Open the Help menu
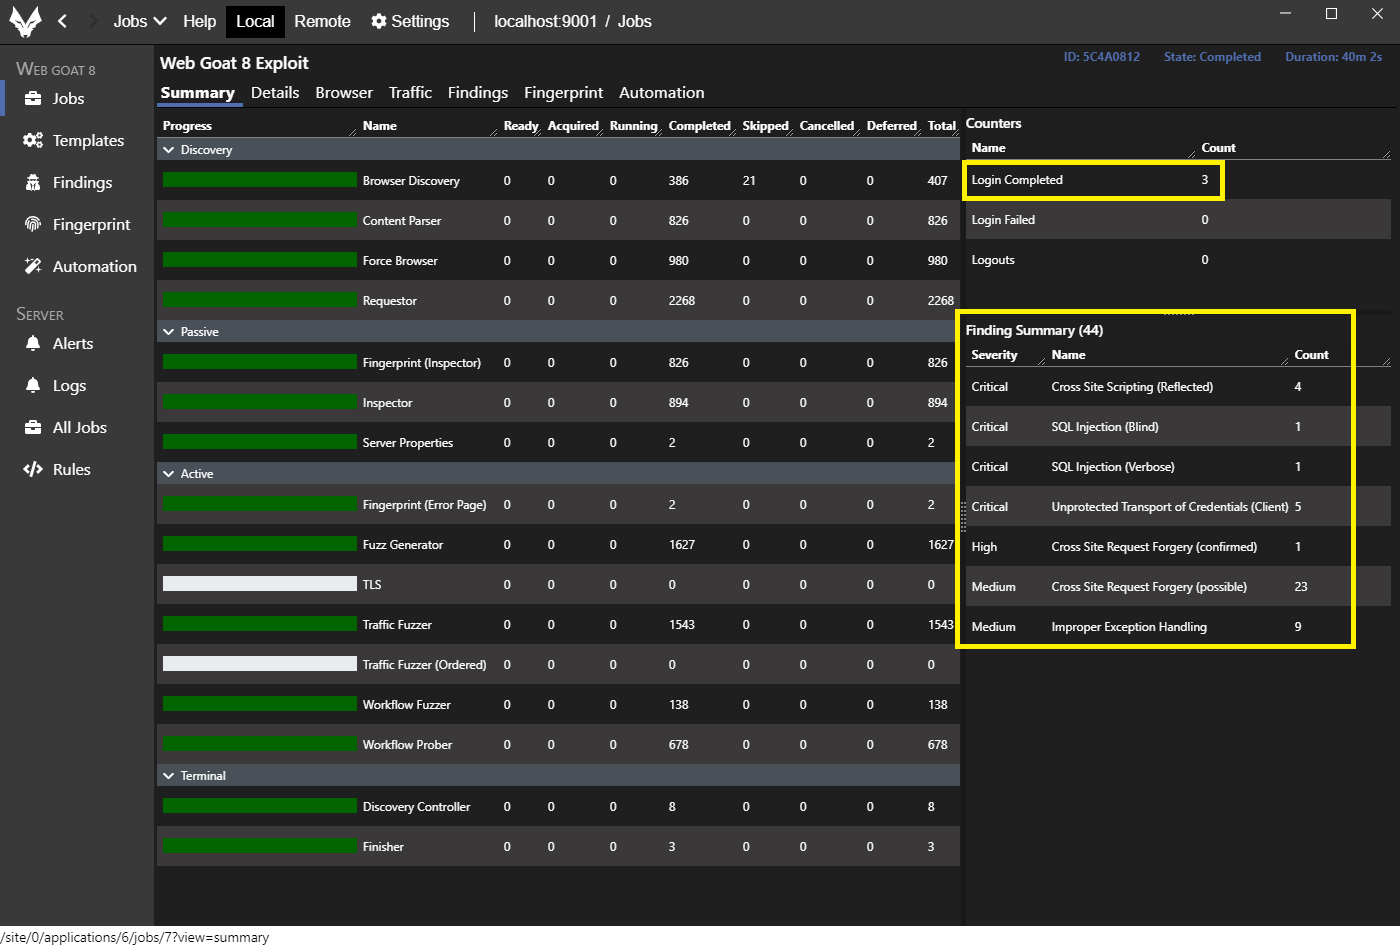Viewport: 1400px width, 951px height. pyautogui.click(x=199, y=21)
